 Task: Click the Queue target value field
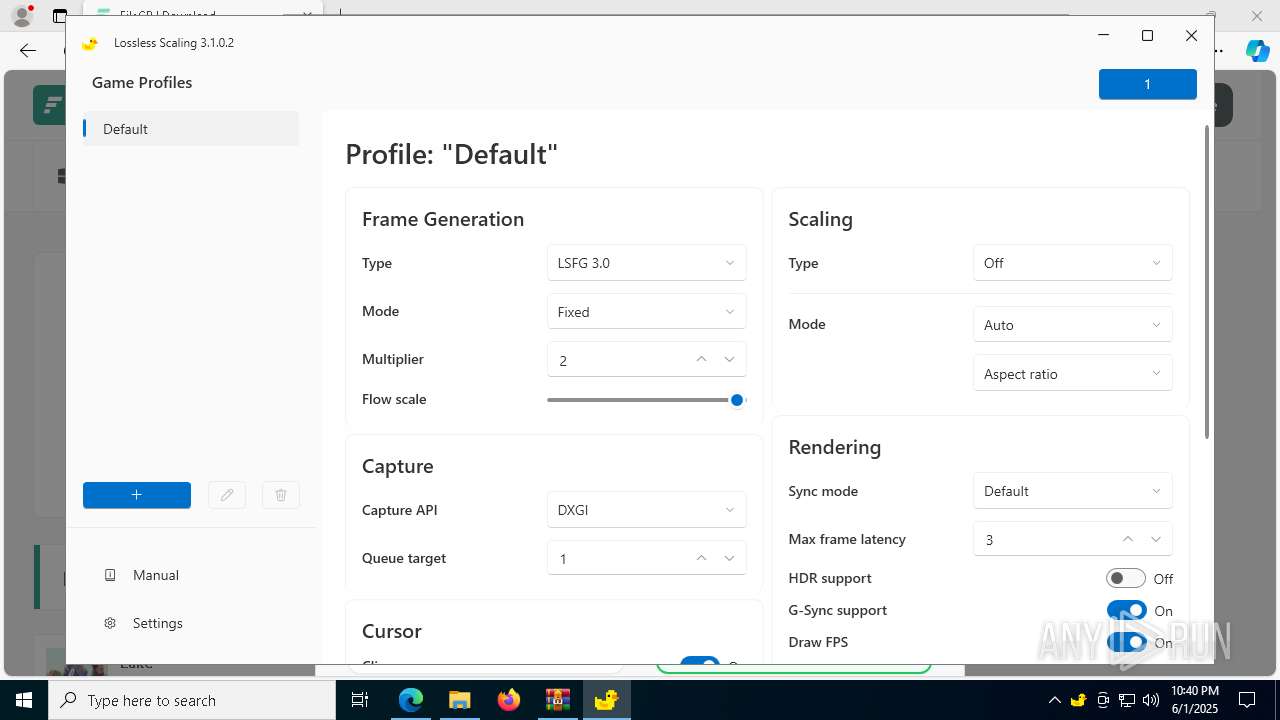coord(646,558)
